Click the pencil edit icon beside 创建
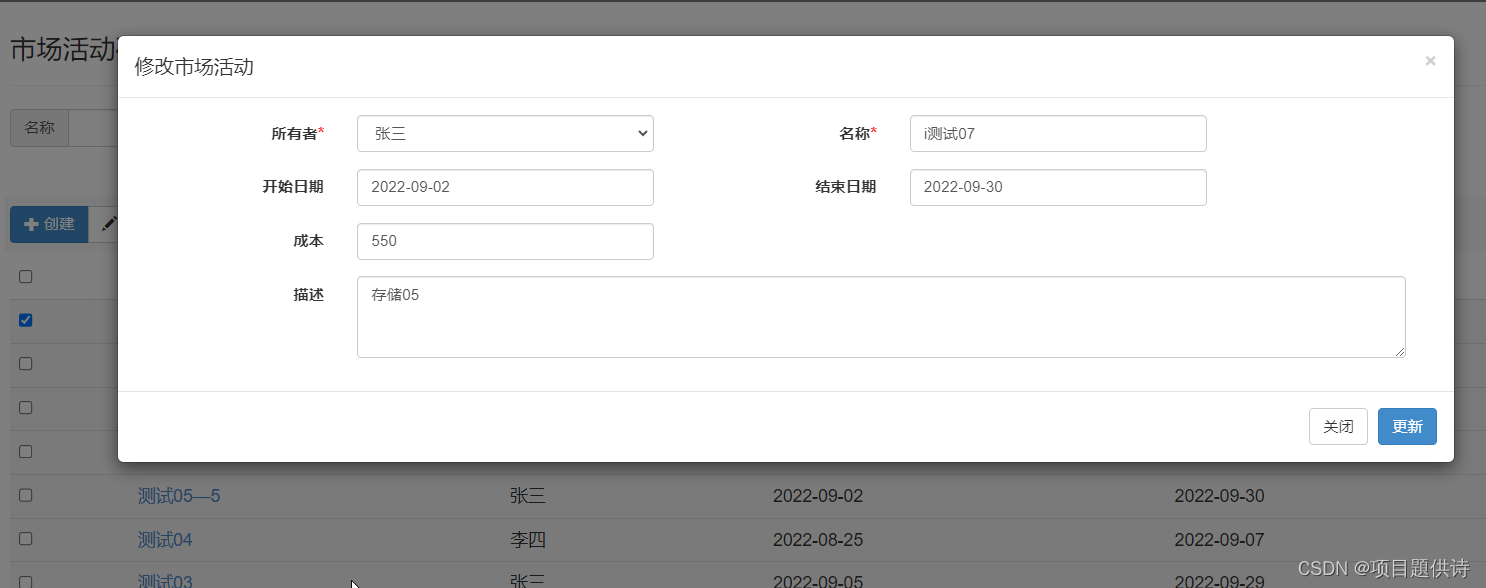Screen dimensions: 1486x588 (107, 224)
